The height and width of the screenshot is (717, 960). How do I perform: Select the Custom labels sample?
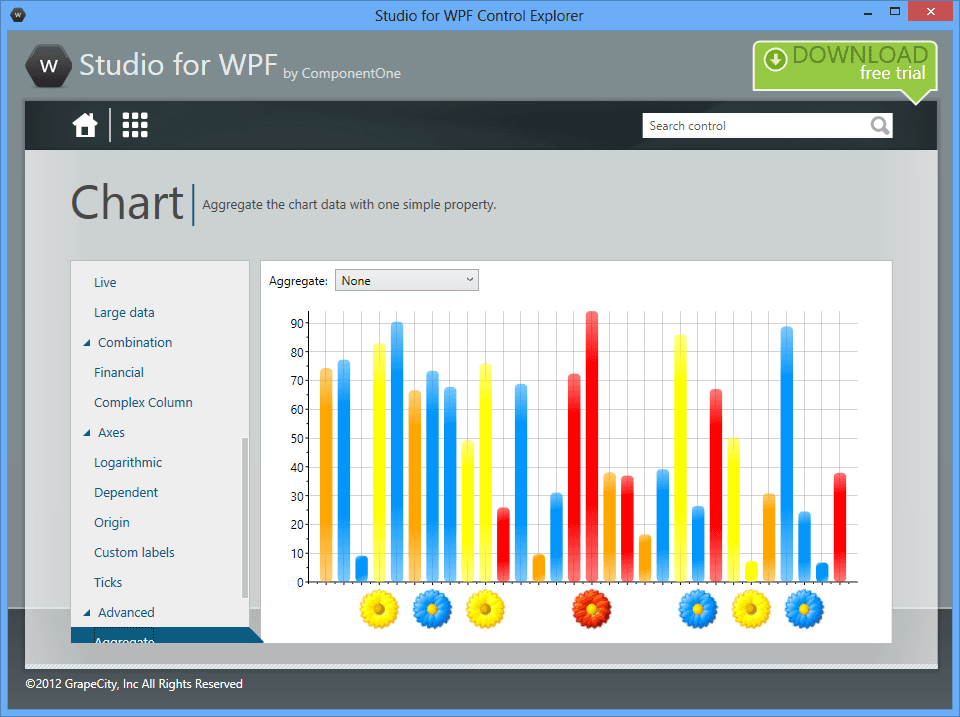click(134, 552)
